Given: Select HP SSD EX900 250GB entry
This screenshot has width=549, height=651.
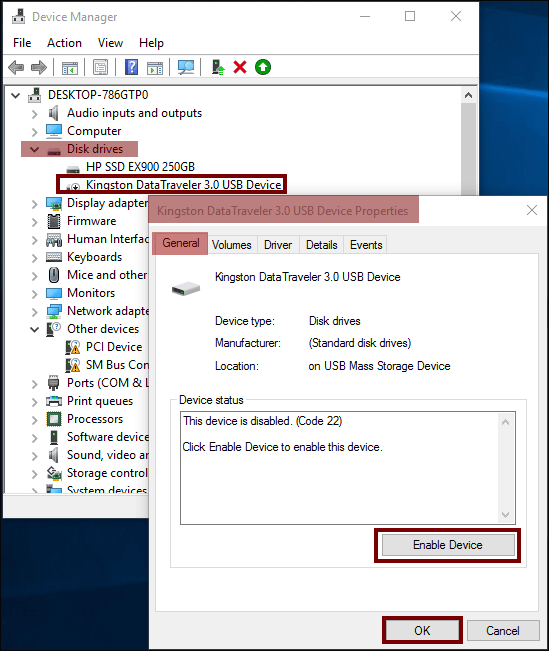Looking at the screenshot, I should 140,167.
